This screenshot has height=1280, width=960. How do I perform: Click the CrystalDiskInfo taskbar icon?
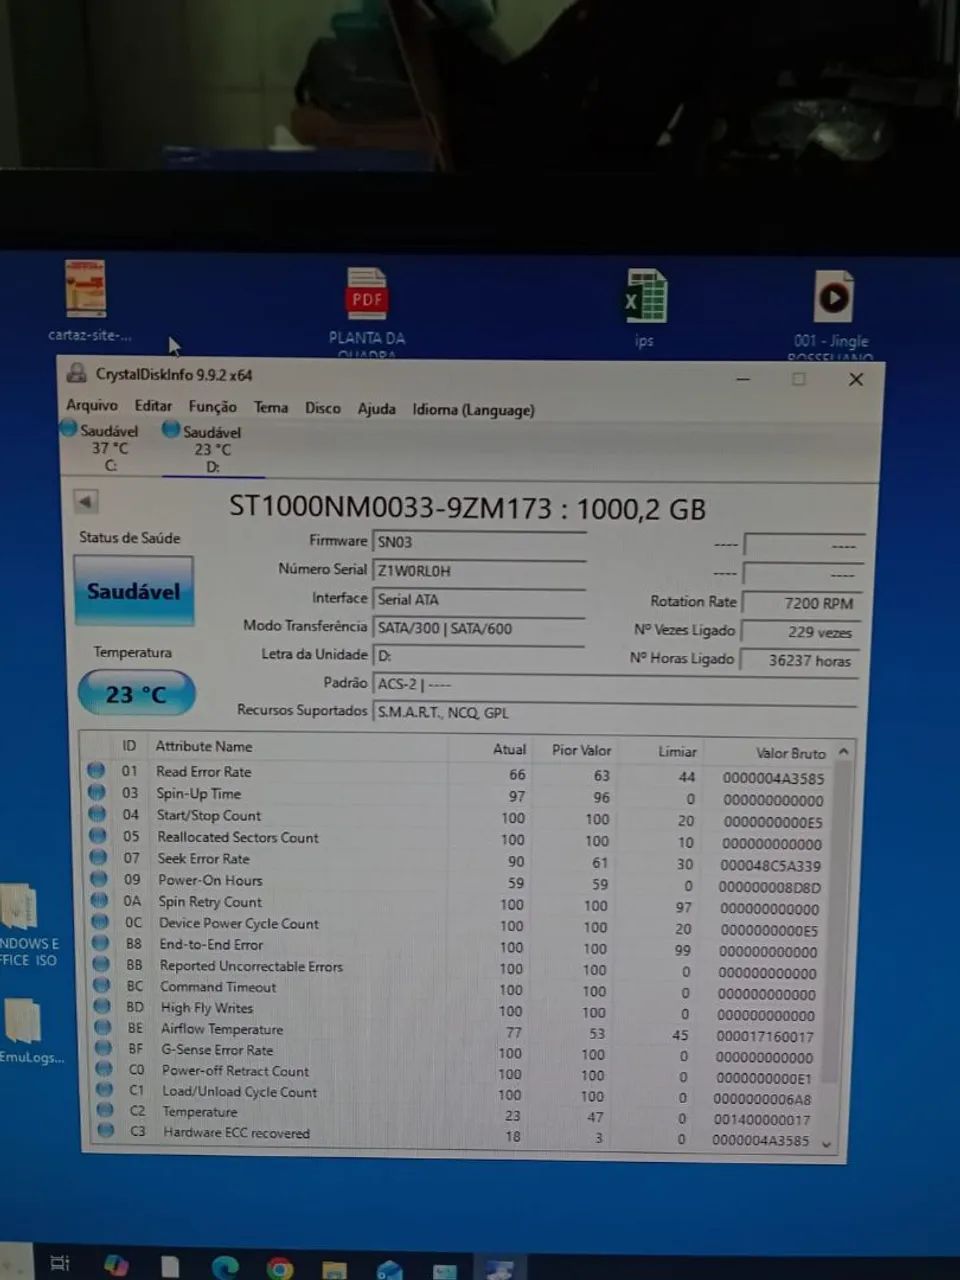(x=499, y=1270)
